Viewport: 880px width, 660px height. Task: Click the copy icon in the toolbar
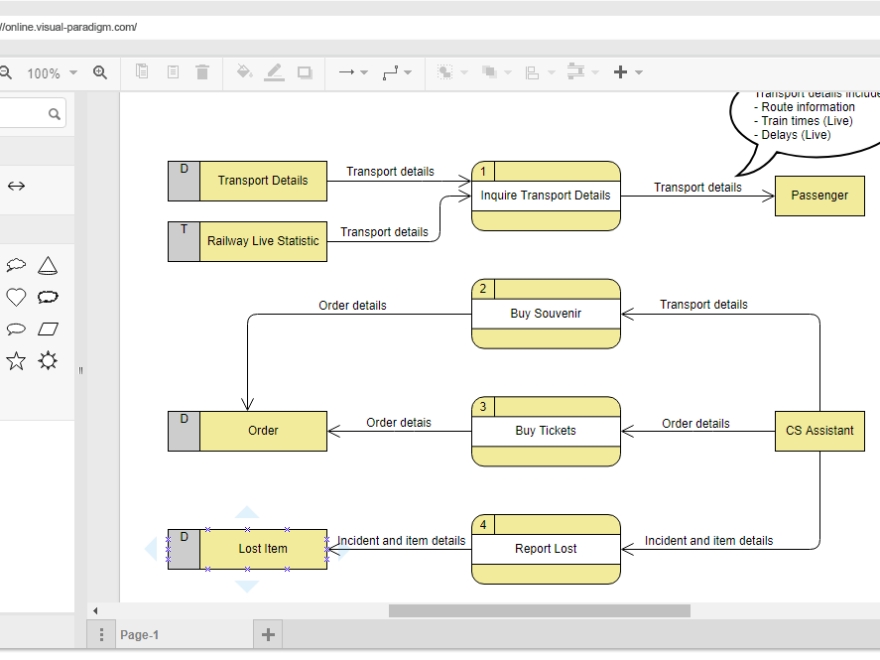pyautogui.click(x=141, y=72)
